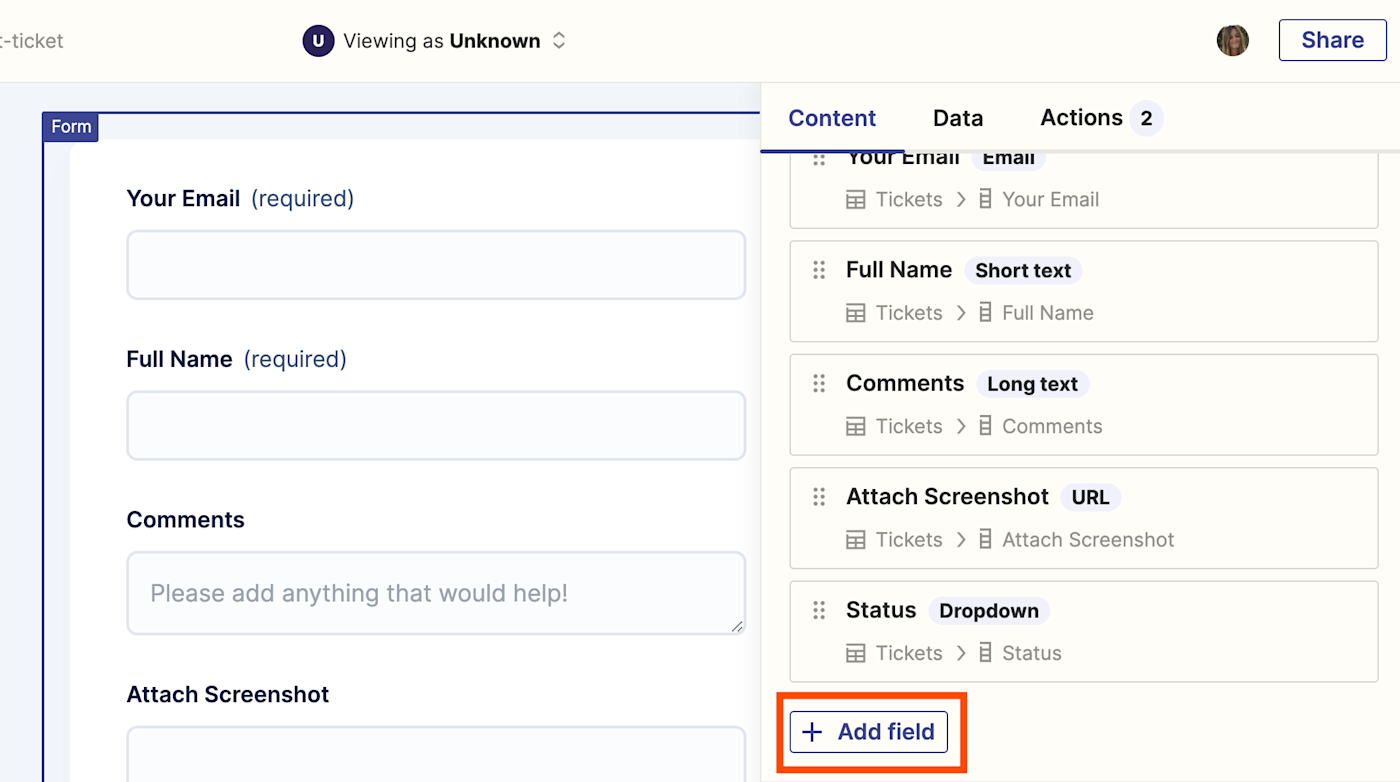Click the Add field button label
This screenshot has width=1400, height=782.
(885, 732)
